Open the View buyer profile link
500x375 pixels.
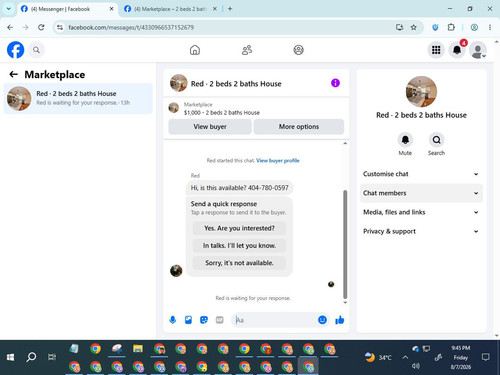pyautogui.click(x=278, y=161)
